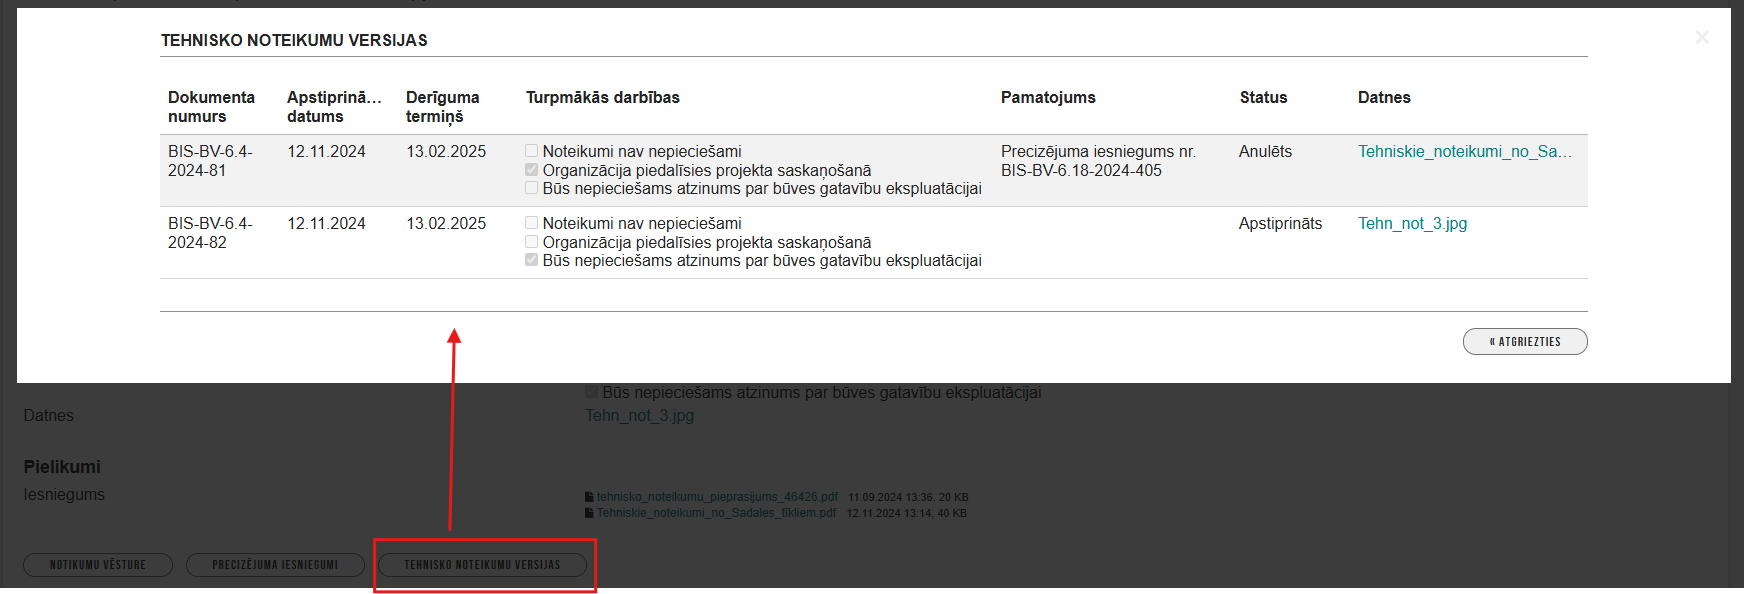
Task: Open Tehn_not_3.jpg link next to the Datnes label
Action: tap(639, 415)
